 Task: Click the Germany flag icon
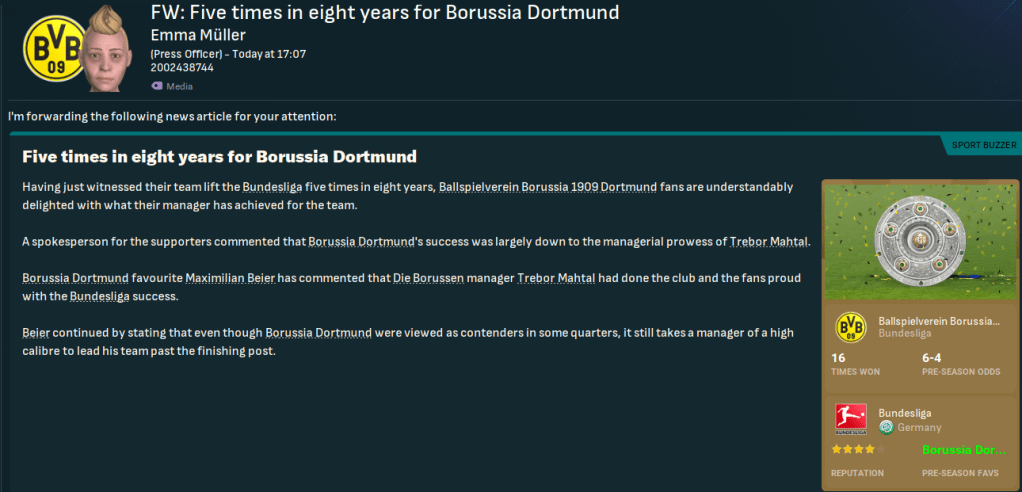point(885,427)
